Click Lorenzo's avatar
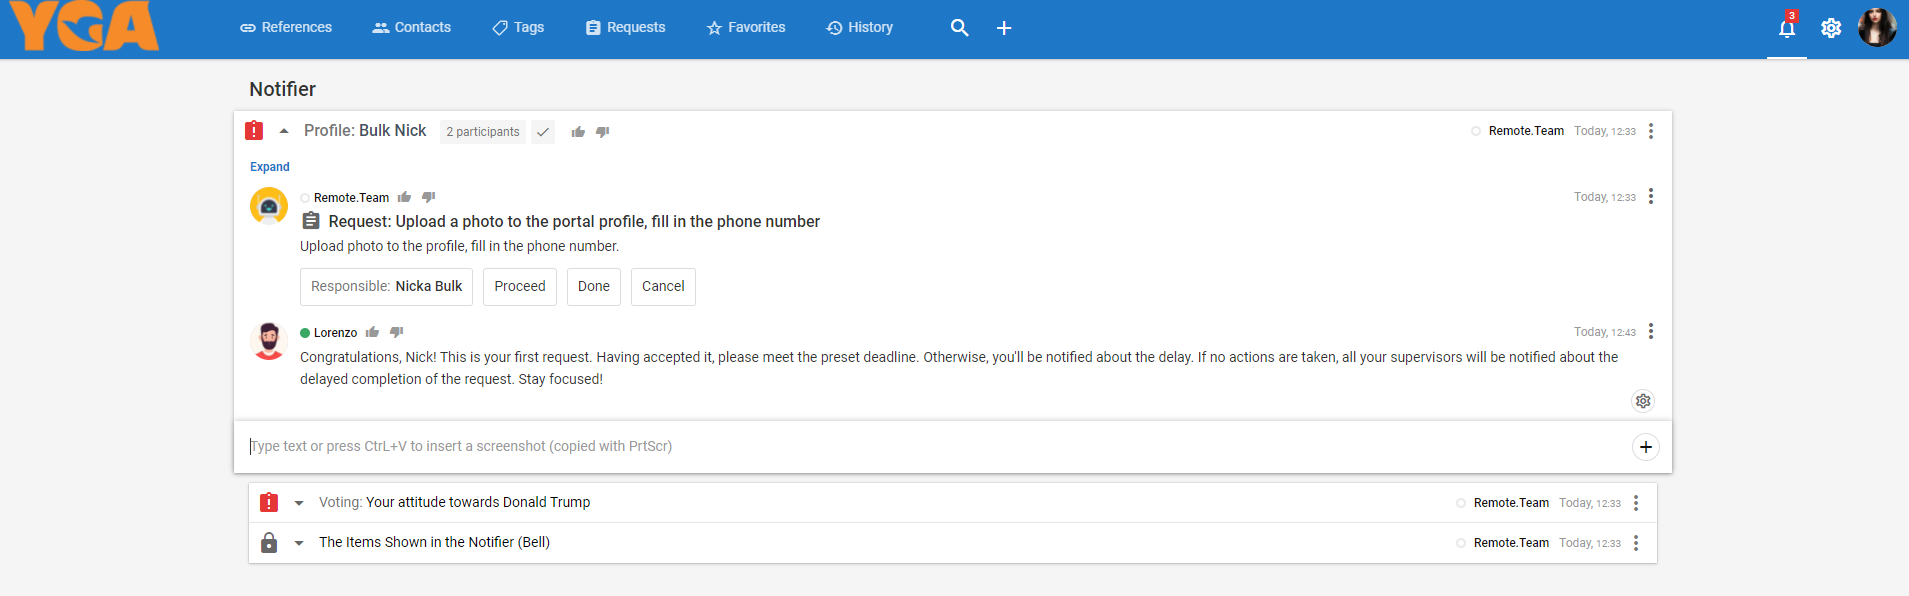Screen dimensions: 1909x596 269,341
